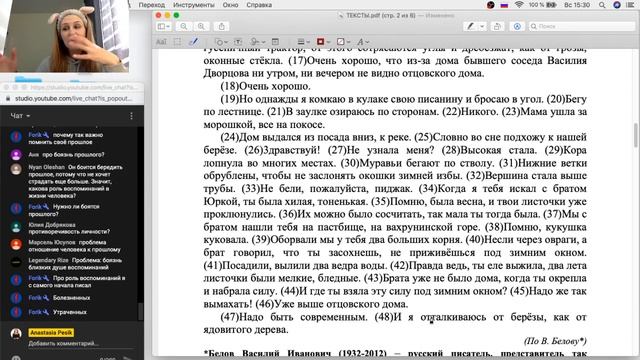Focus the Preview search field

582,27
